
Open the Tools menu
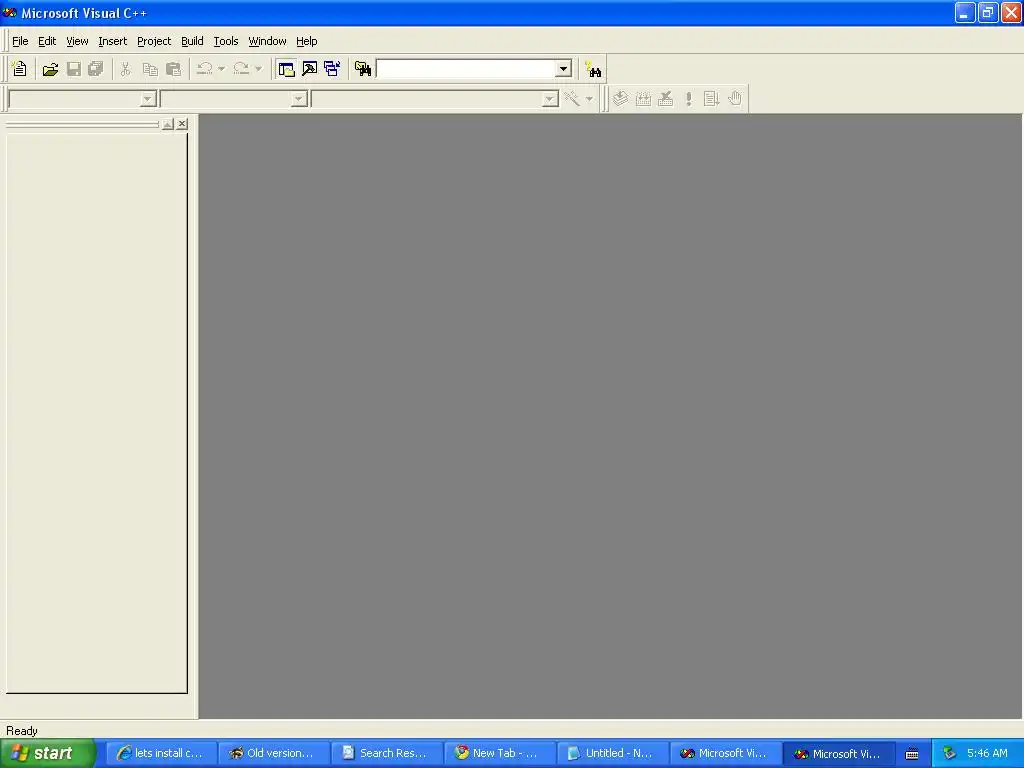[226, 41]
